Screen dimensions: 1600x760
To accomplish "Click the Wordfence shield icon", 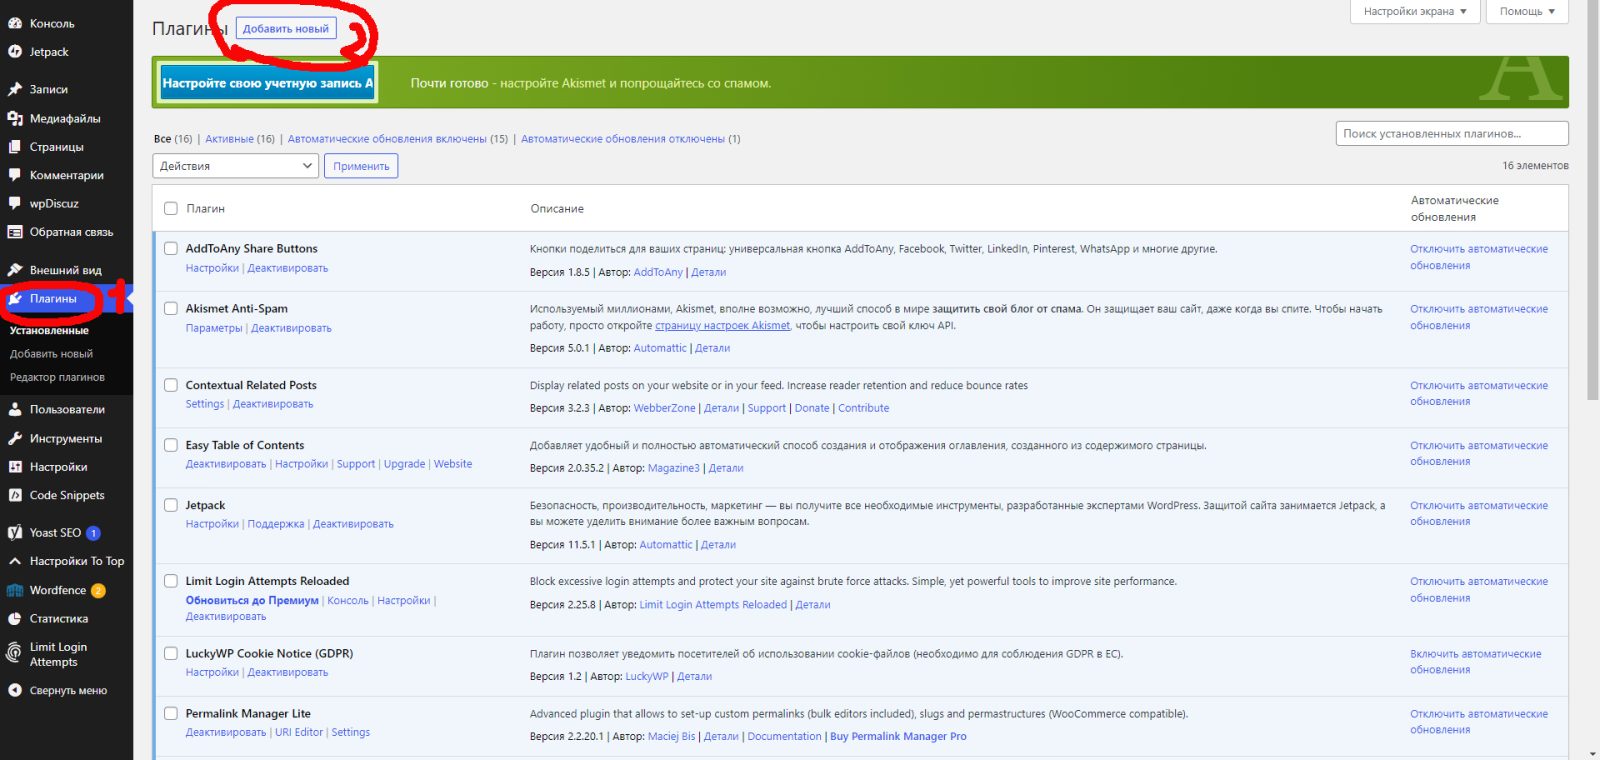I will pos(15,590).
